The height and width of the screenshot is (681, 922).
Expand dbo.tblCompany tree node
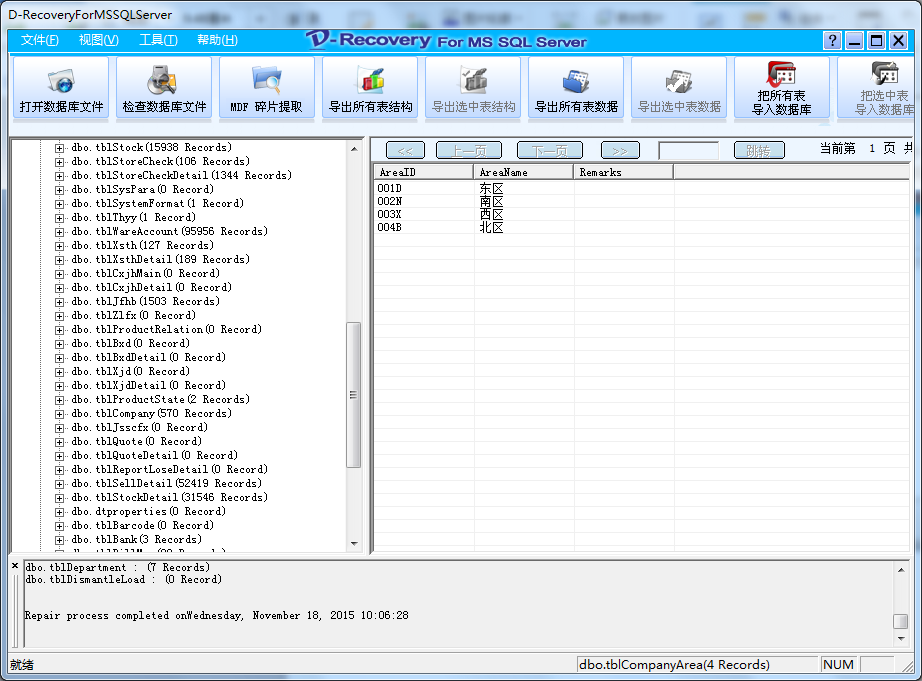59,414
